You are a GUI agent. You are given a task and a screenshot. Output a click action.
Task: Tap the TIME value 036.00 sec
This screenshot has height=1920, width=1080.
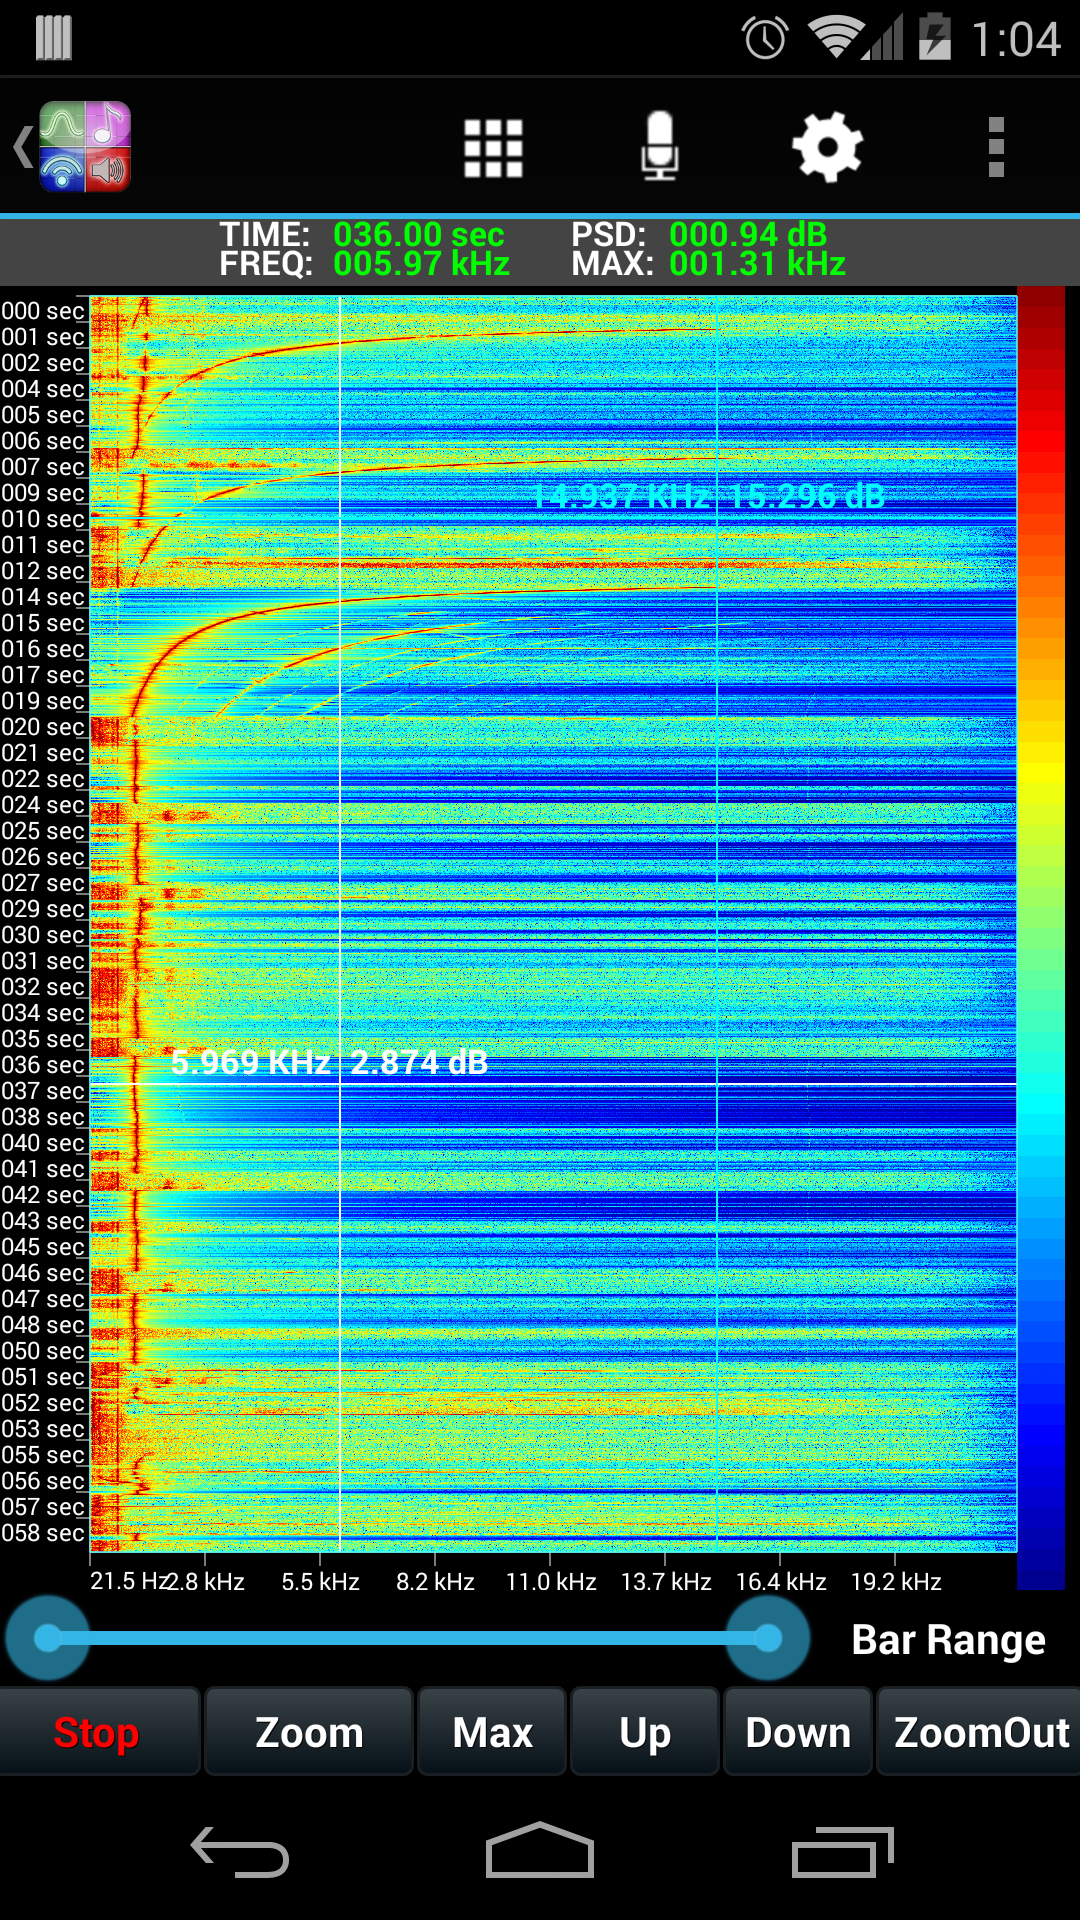point(419,235)
